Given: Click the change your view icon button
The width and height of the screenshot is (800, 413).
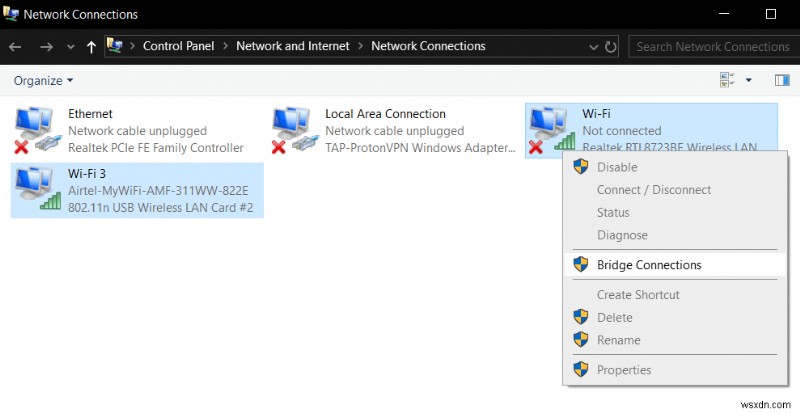Looking at the screenshot, I should click(727, 80).
